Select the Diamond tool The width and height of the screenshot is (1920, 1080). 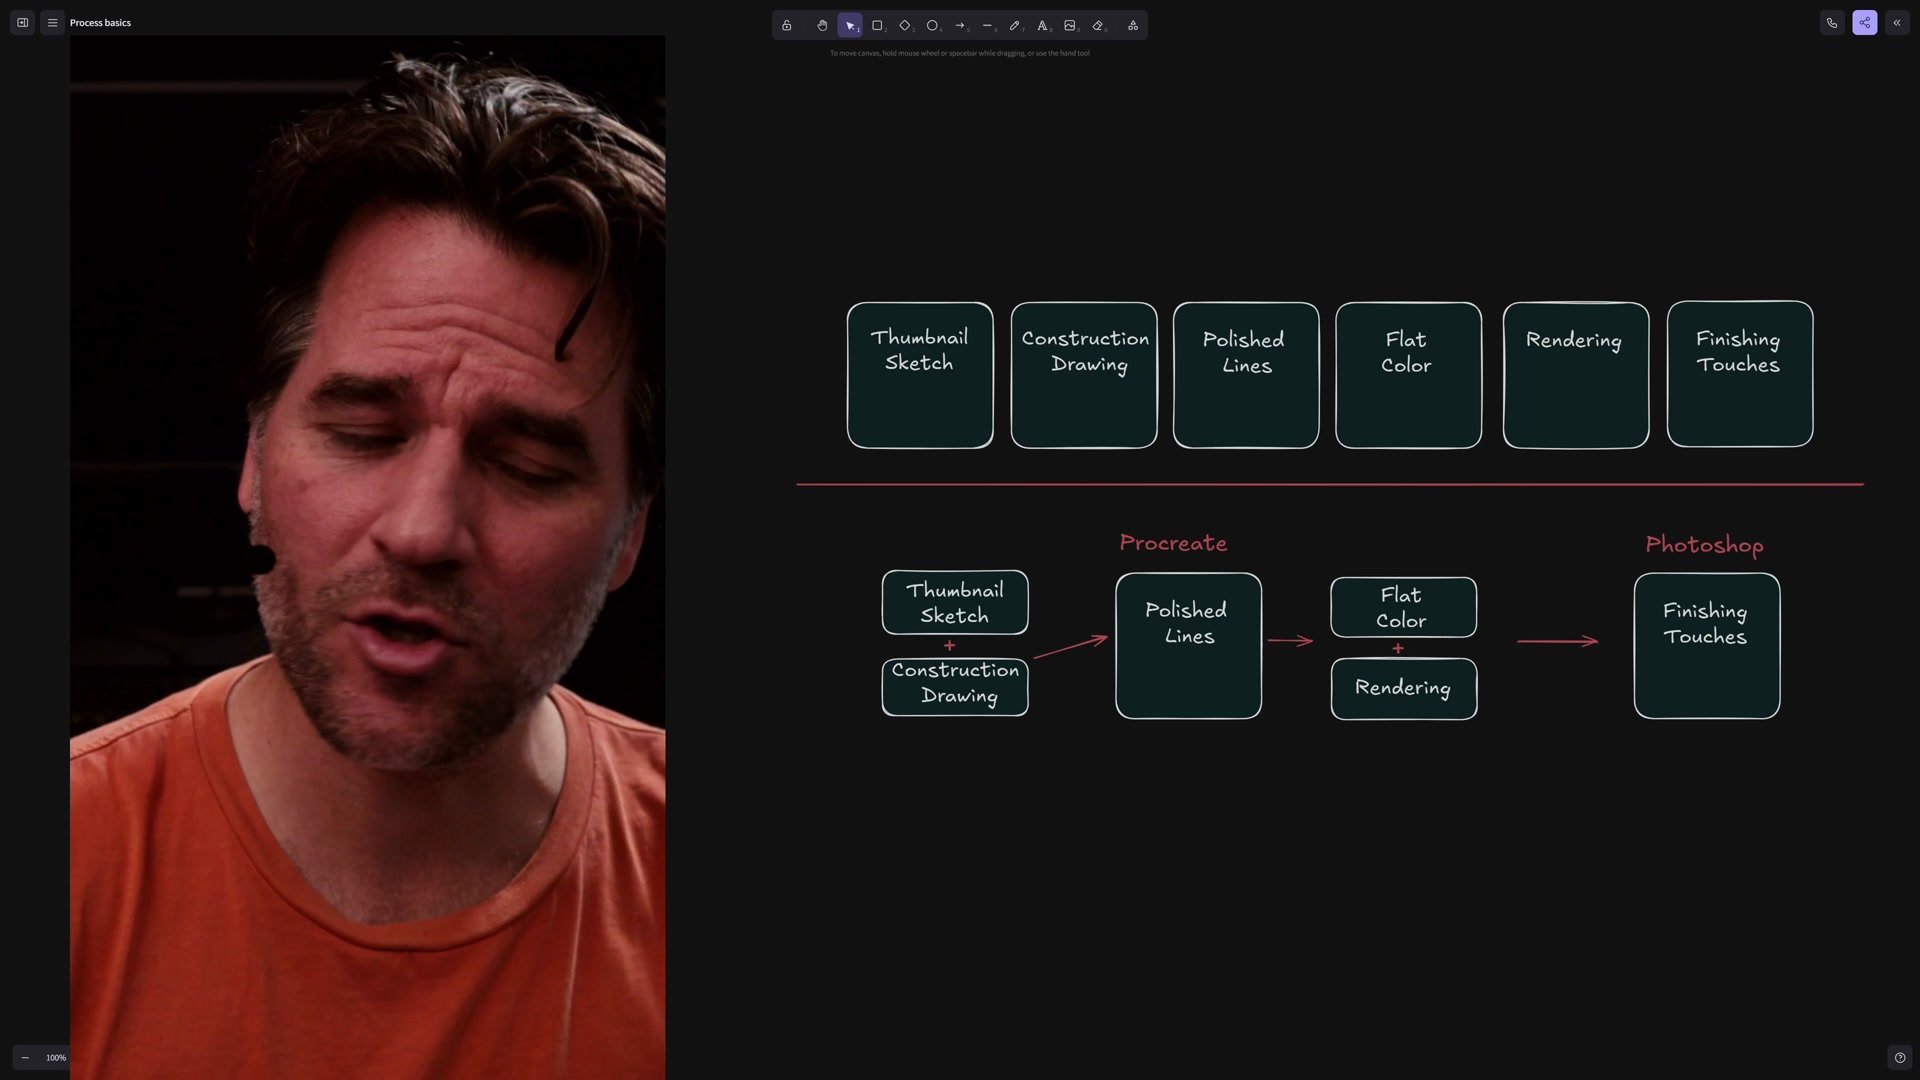(905, 25)
